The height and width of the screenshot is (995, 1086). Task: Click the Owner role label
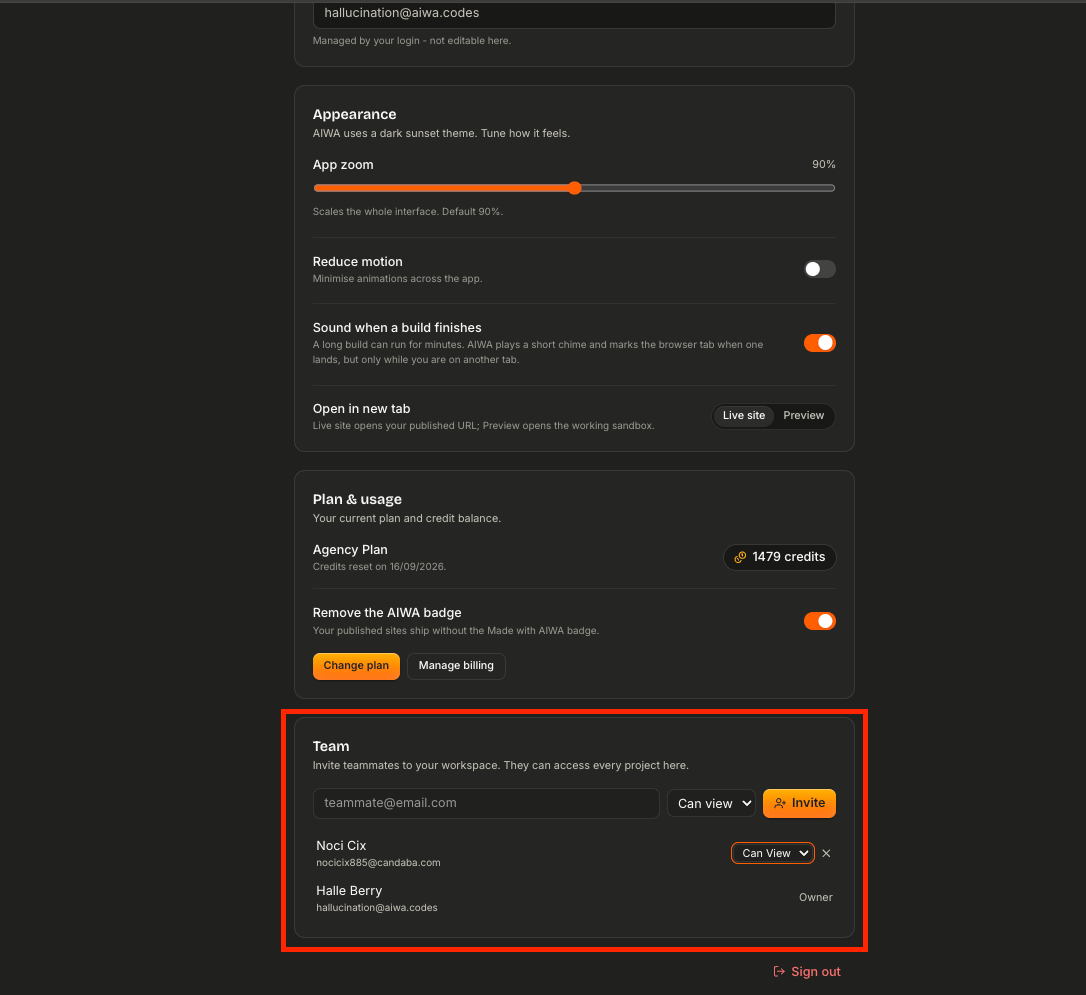click(x=816, y=897)
